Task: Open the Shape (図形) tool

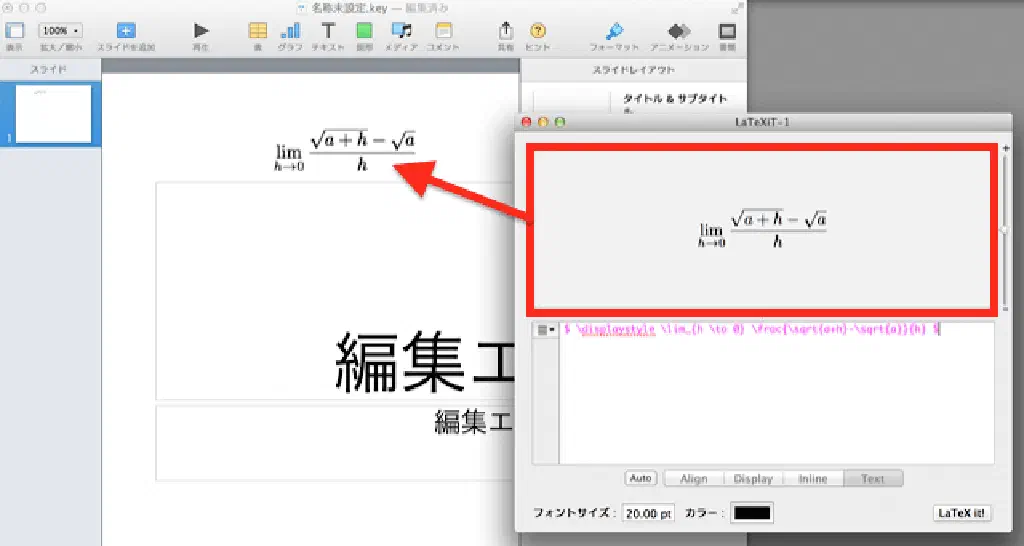Action: [x=364, y=31]
